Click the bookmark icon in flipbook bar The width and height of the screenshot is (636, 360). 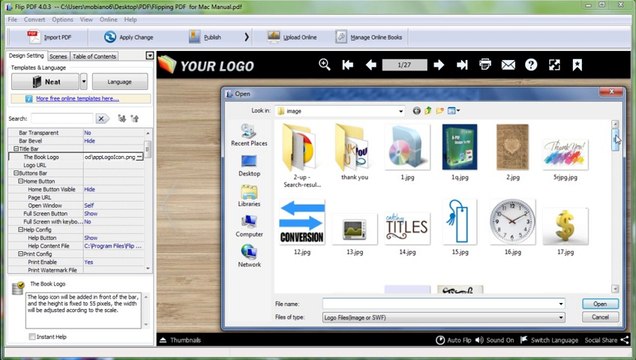(577, 65)
